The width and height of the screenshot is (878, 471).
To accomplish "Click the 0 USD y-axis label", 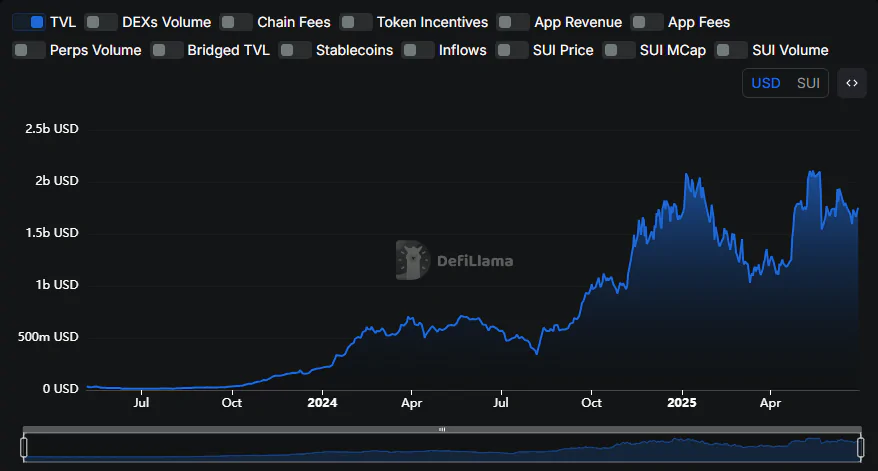I will [x=60, y=389].
